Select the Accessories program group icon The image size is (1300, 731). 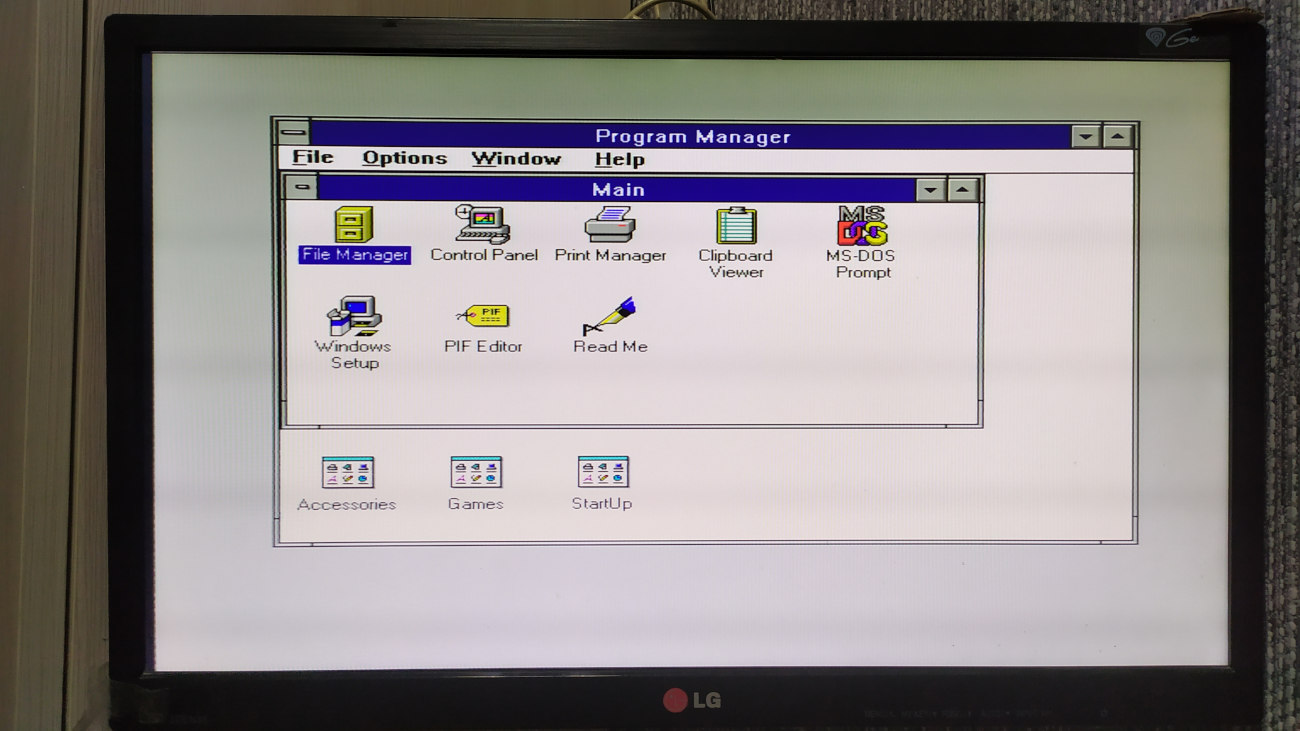pos(348,473)
